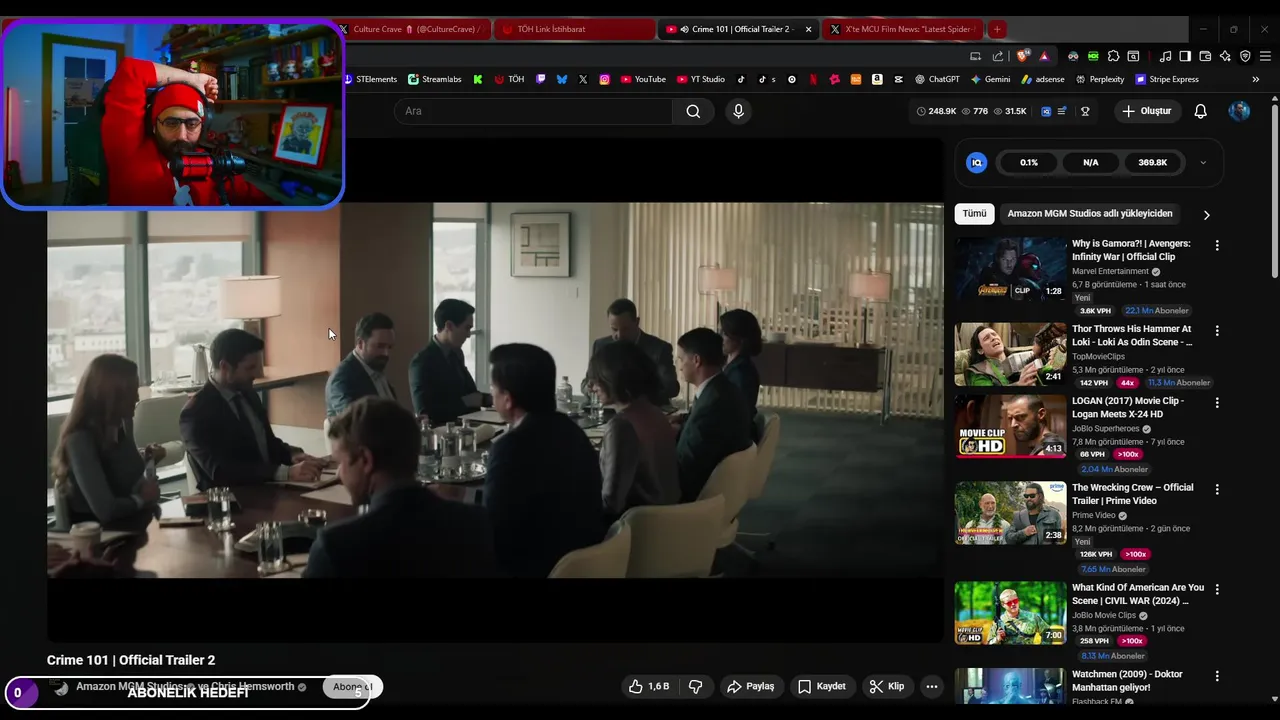This screenshot has height=720, width=1280.
Task: Click the vidIQ logo in the stats panel
Action: click(x=977, y=162)
